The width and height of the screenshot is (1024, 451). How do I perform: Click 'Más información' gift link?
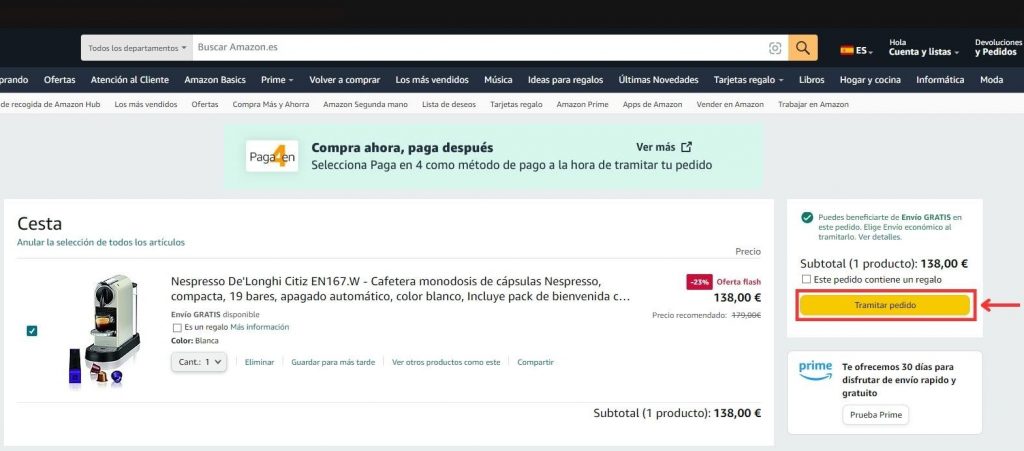[x=259, y=327]
